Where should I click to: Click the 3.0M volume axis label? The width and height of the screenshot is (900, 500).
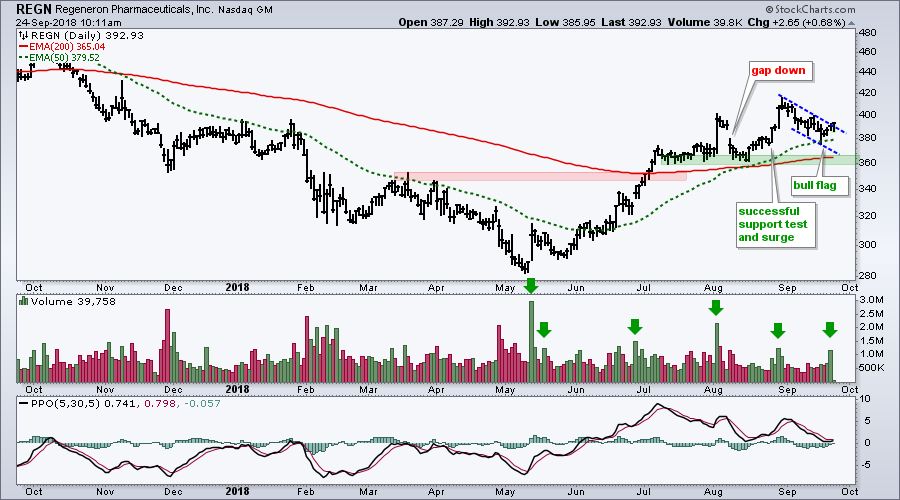pos(871,300)
